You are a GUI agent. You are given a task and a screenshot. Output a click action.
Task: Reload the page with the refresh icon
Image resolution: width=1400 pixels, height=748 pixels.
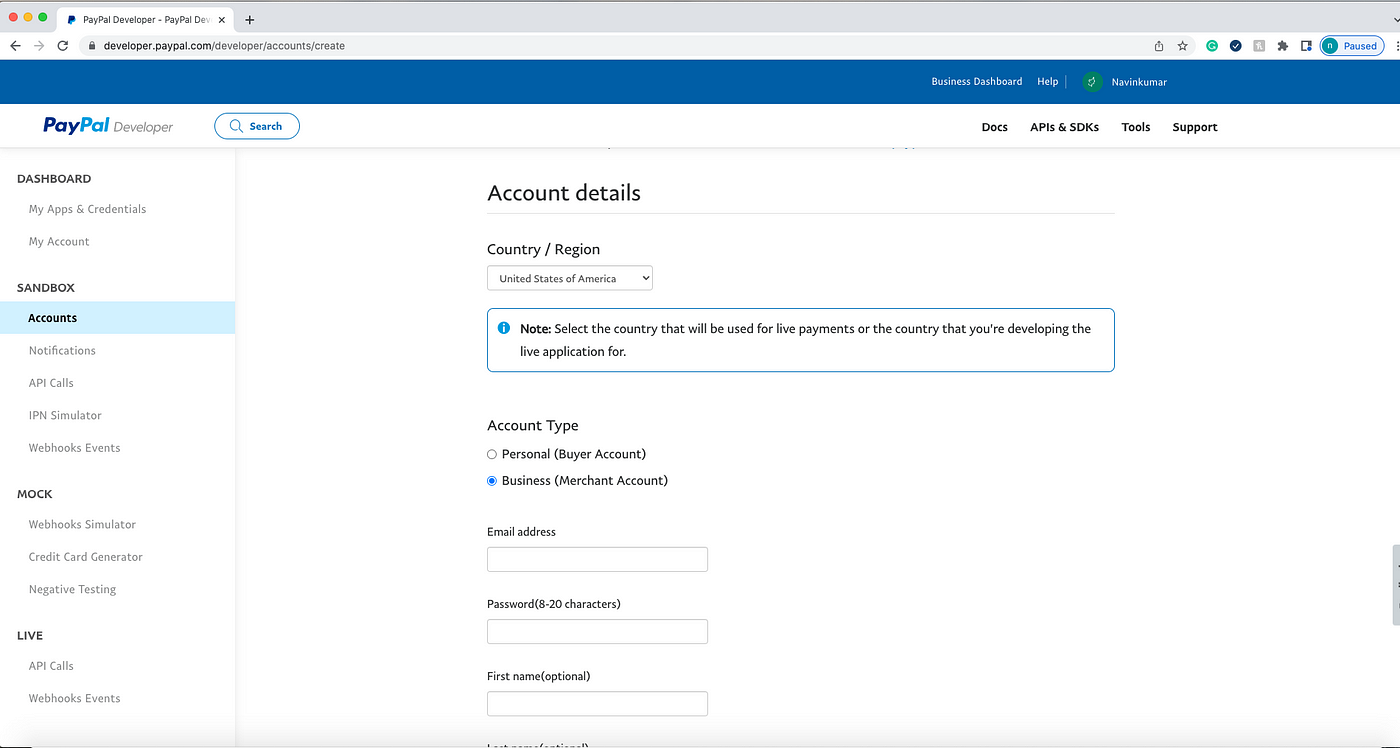click(63, 46)
